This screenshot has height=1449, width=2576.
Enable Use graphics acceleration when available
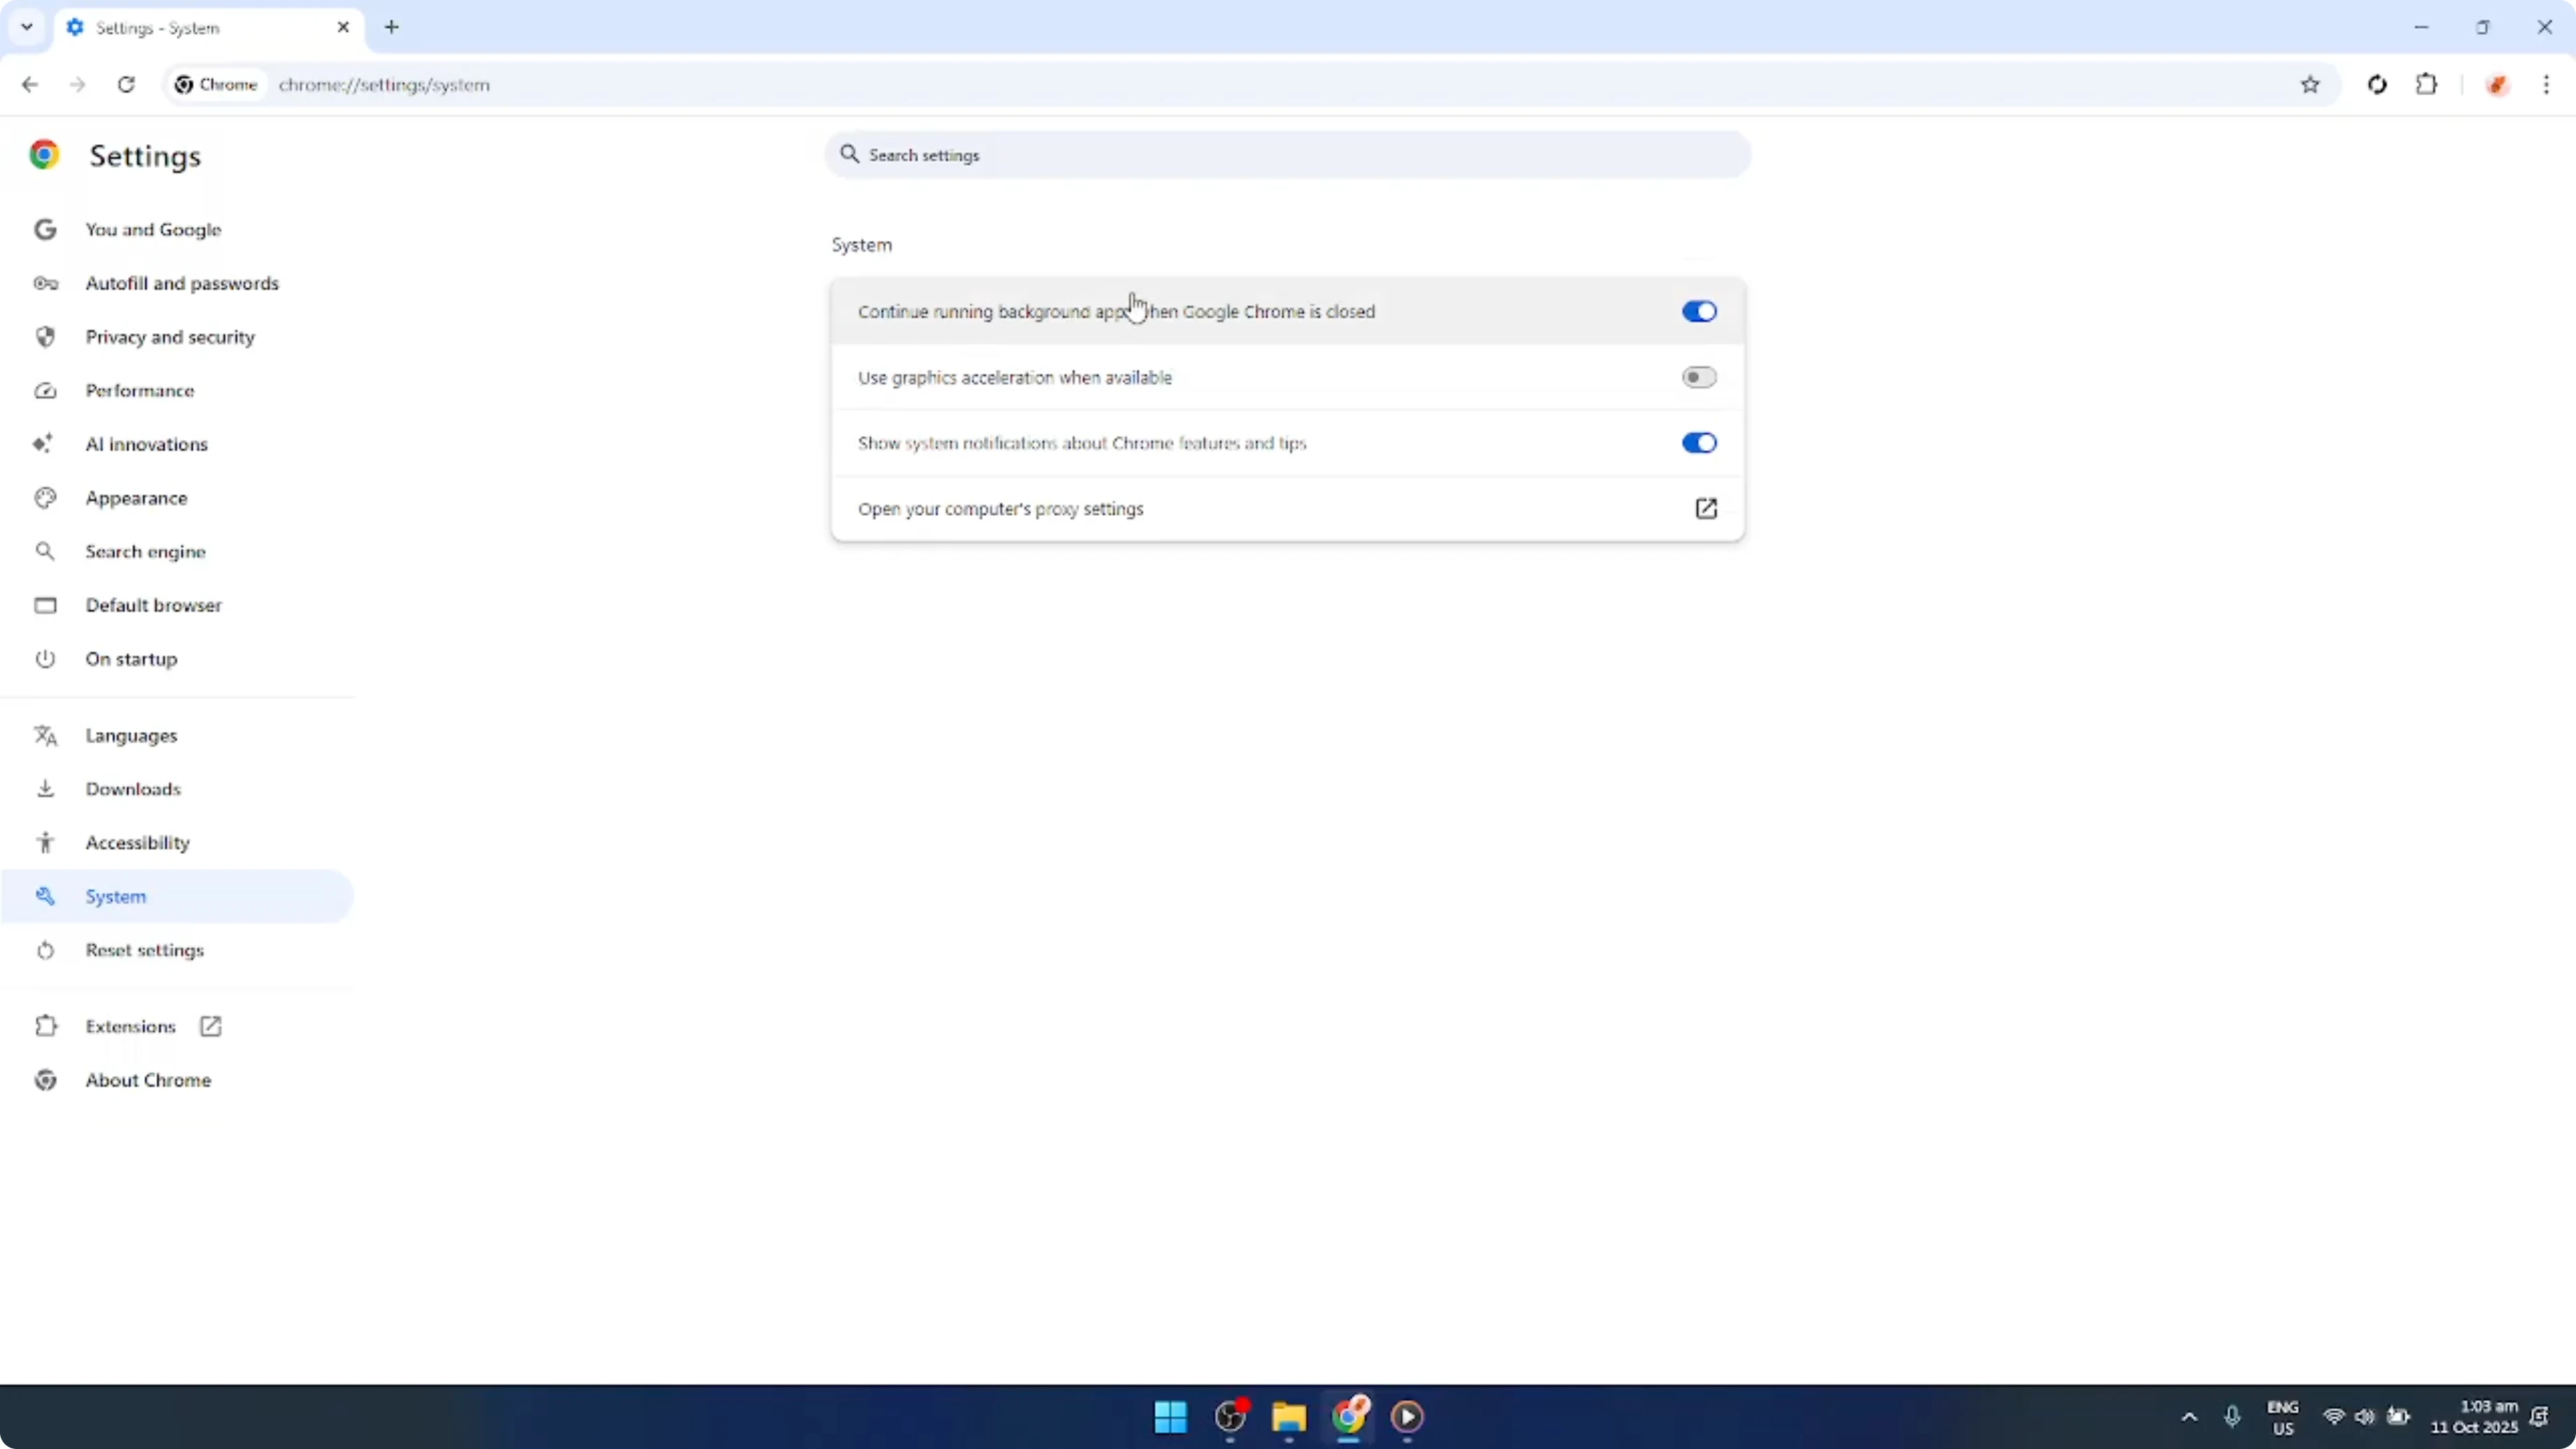pos(1698,377)
